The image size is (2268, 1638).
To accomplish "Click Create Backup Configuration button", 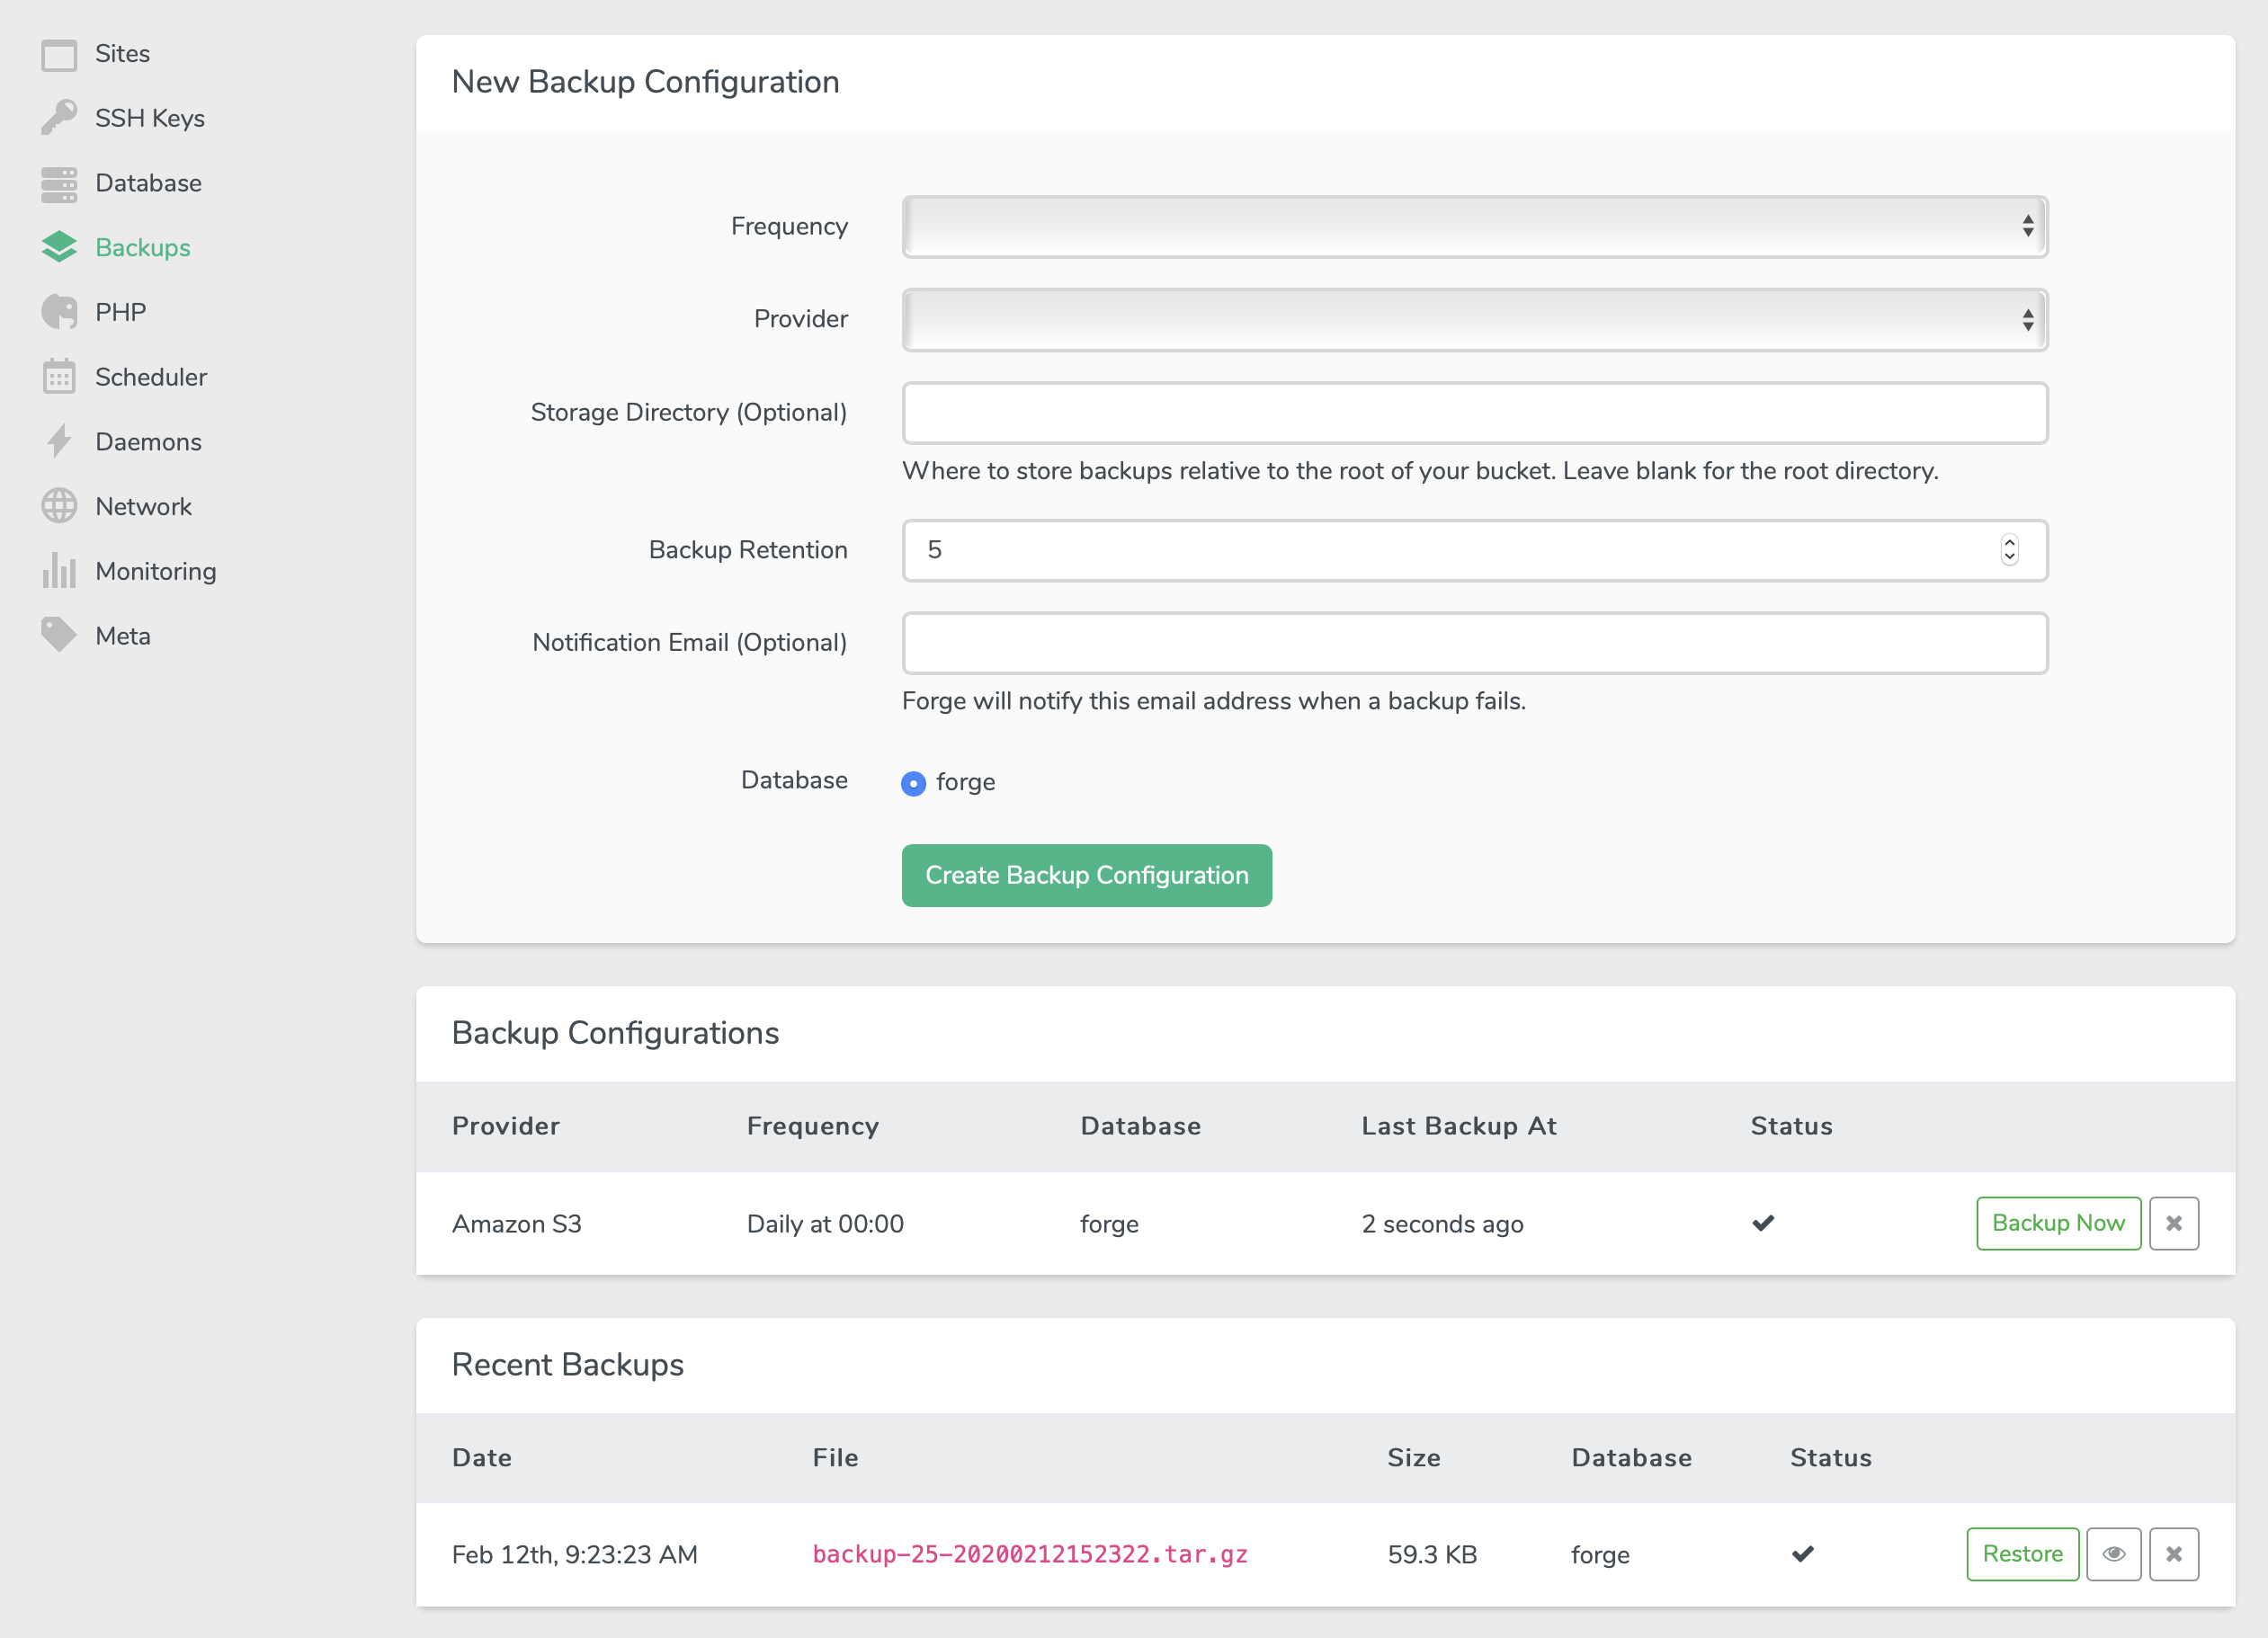I will coord(1086,875).
